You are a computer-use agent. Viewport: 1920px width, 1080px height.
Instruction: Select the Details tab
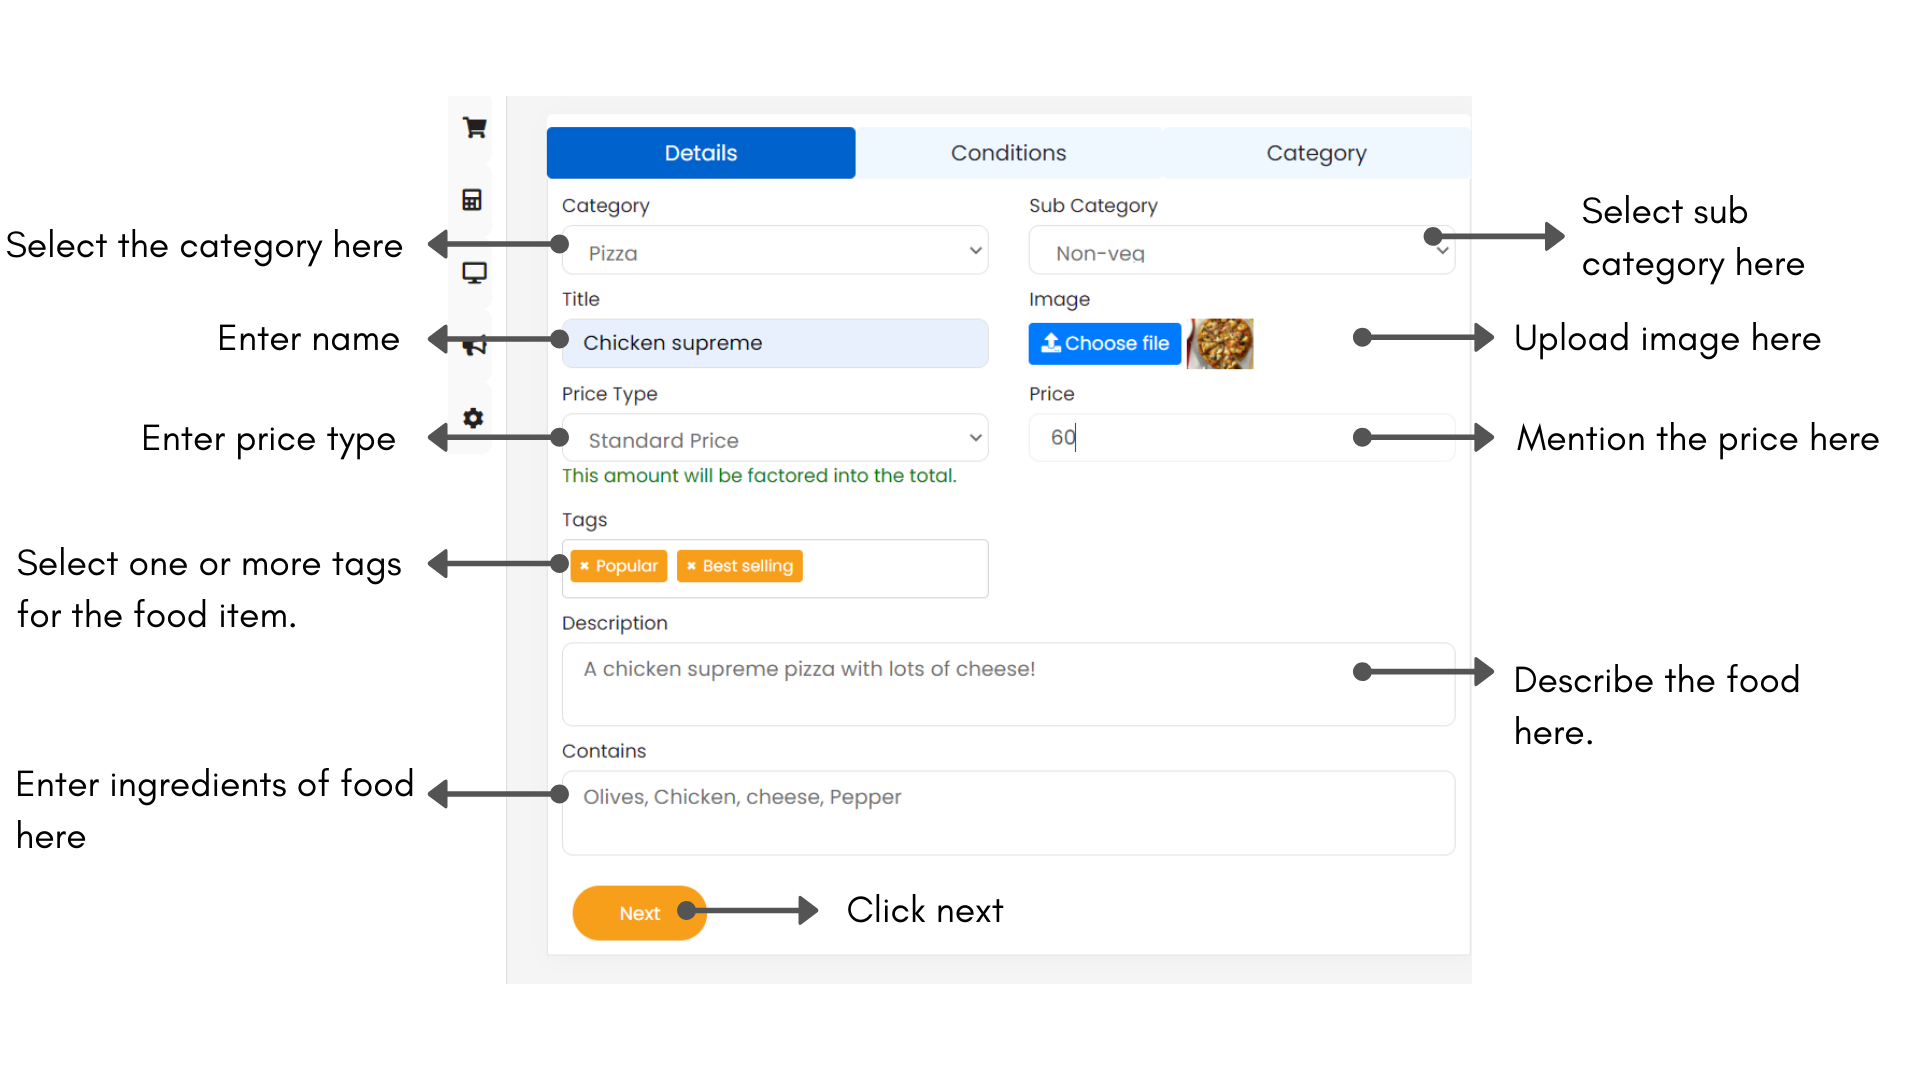tap(700, 153)
